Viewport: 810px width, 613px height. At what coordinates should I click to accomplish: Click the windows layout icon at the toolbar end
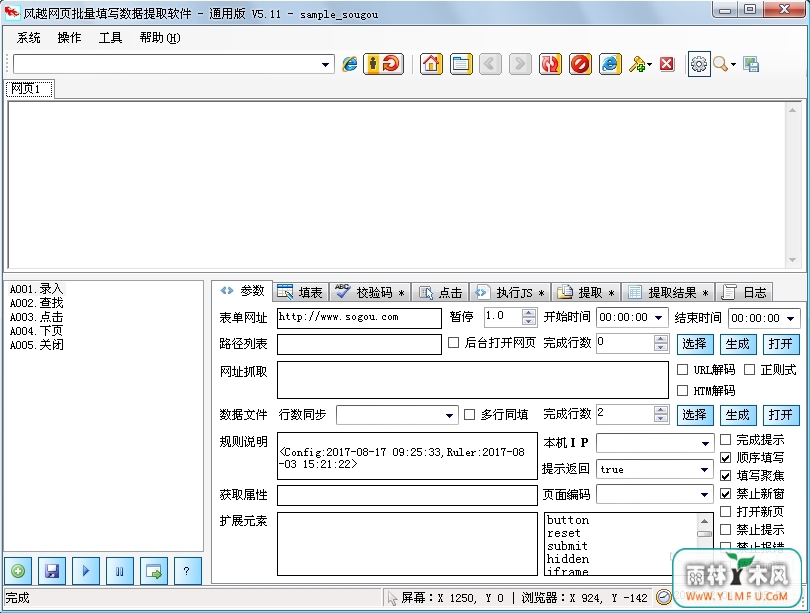point(751,64)
